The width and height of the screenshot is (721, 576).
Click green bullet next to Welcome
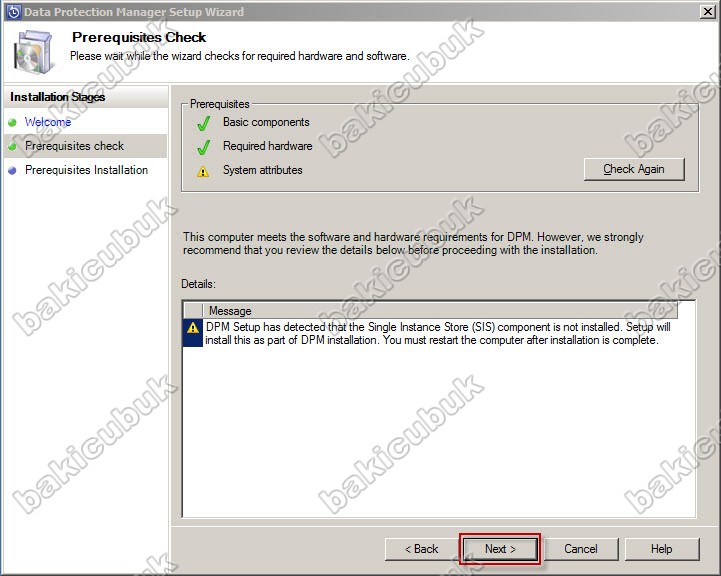[12, 122]
